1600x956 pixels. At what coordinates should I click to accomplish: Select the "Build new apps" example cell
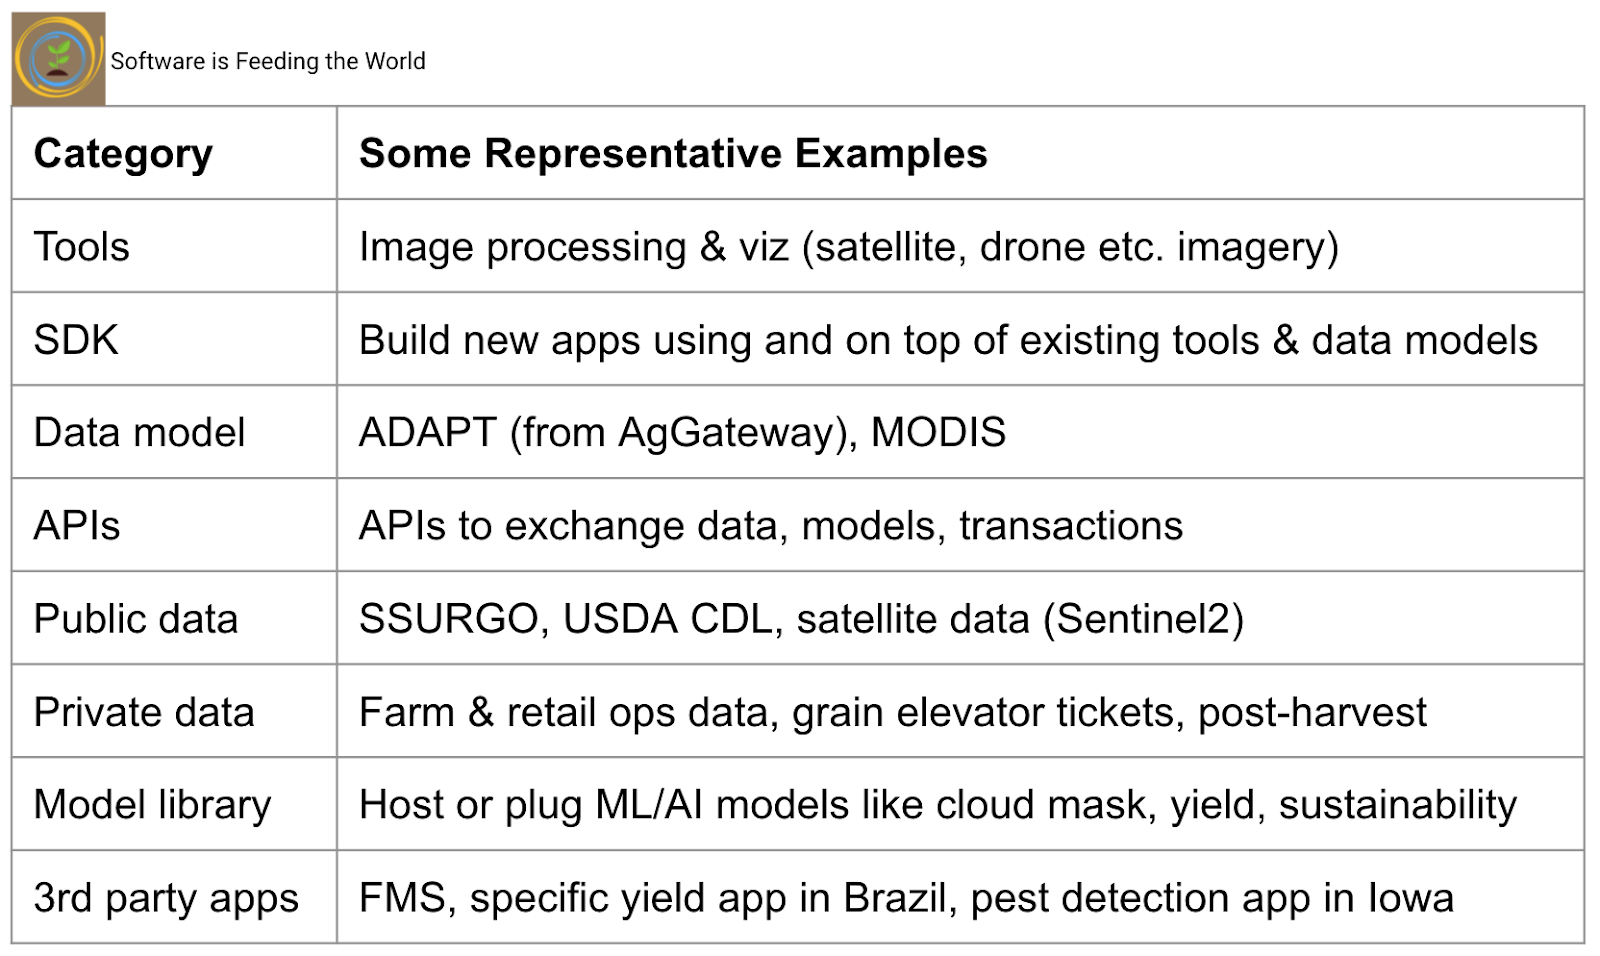947,340
